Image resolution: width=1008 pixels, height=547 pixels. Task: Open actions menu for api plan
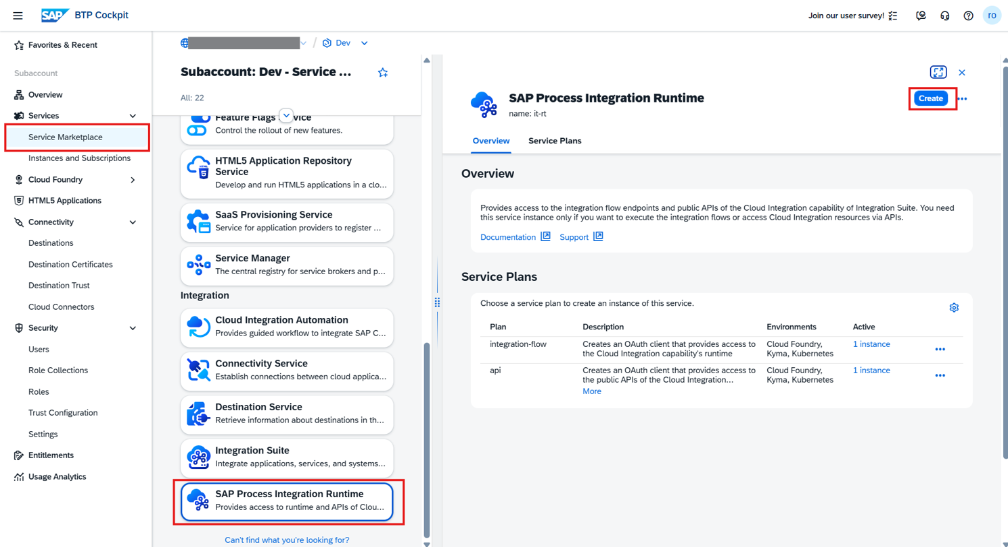(940, 375)
